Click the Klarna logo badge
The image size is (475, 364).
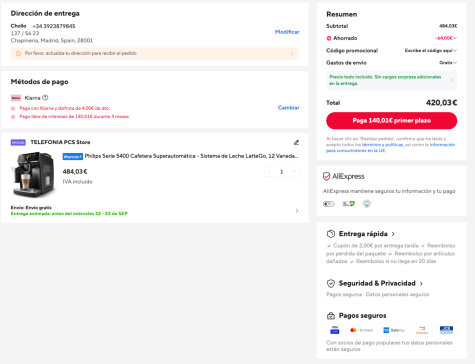(x=16, y=98)
